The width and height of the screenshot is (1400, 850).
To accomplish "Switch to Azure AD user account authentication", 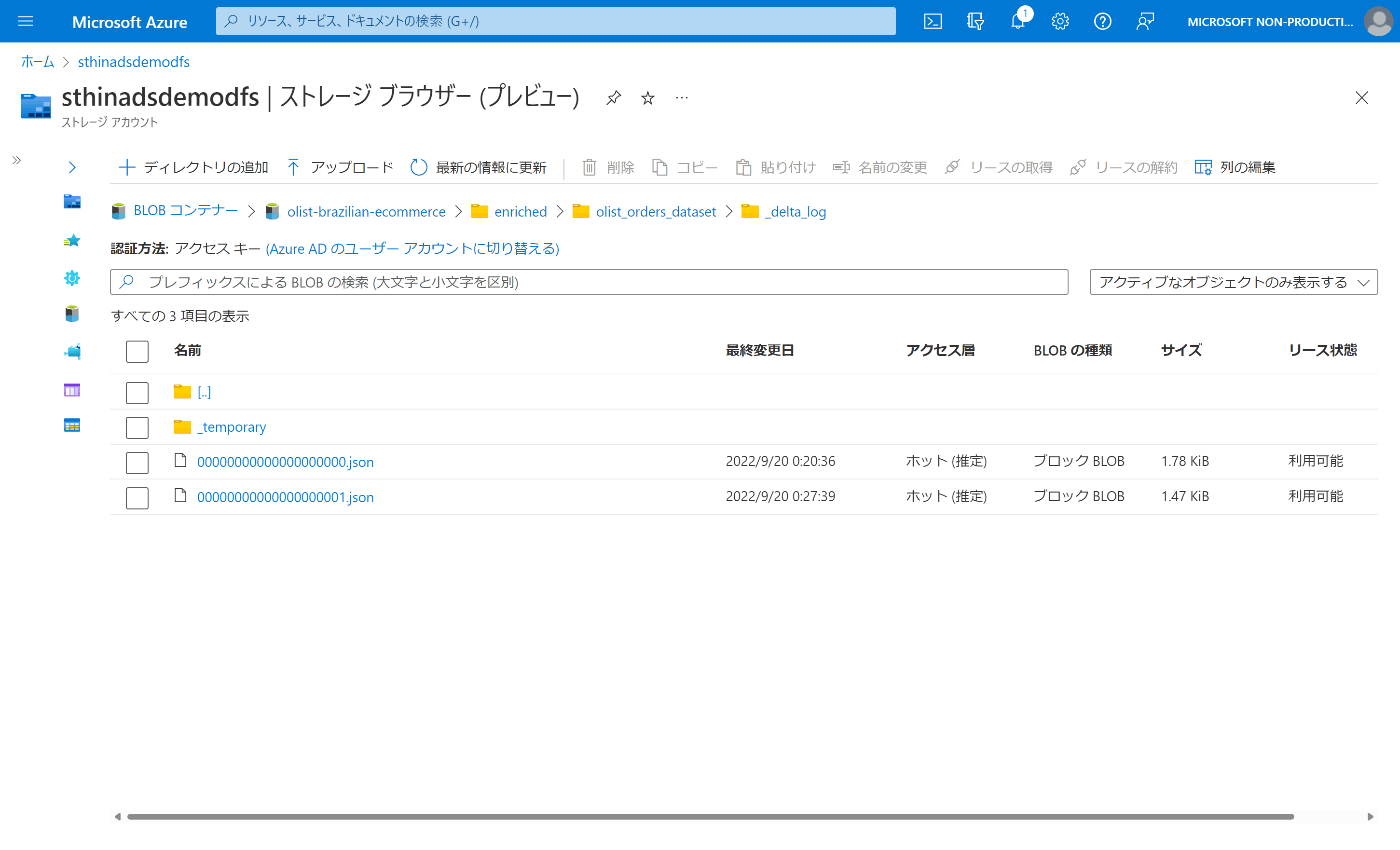I will tap(412, 248).
